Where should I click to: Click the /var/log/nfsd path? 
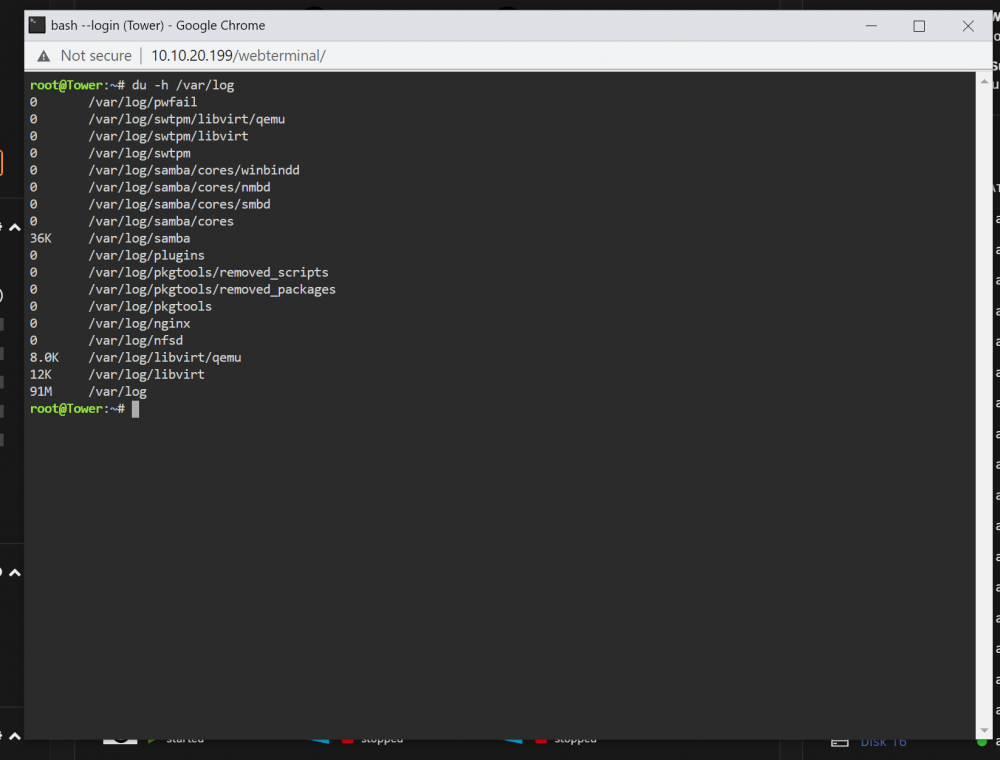tap(135, 340)
